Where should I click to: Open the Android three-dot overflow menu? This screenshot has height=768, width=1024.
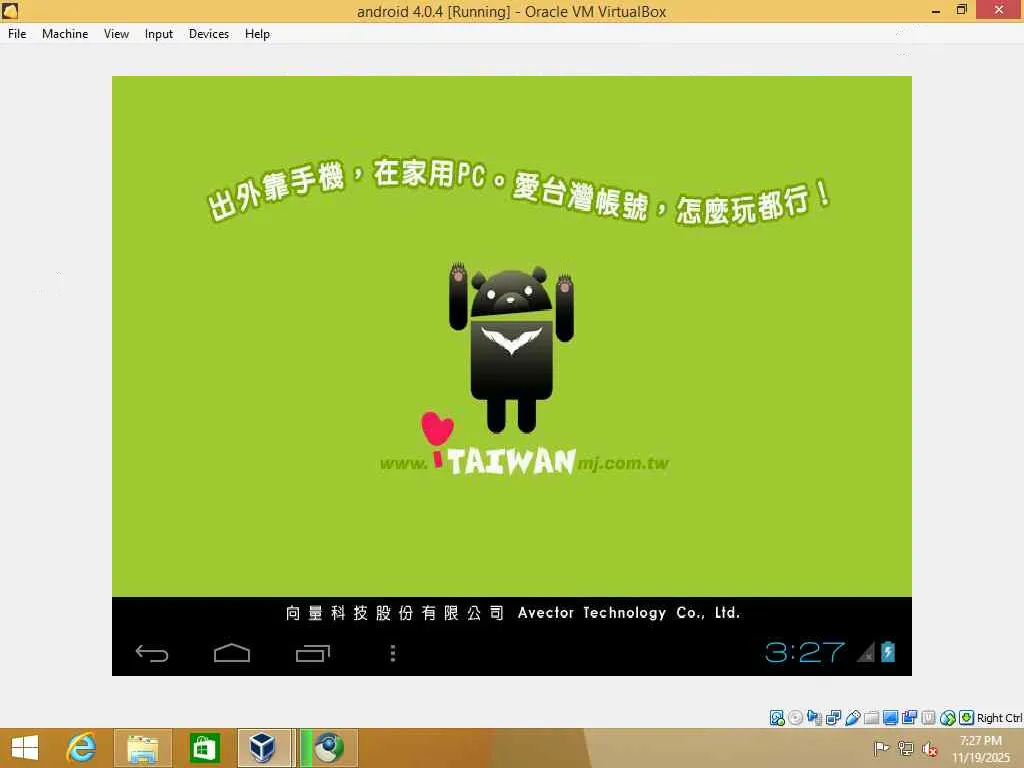coord(392,653)
